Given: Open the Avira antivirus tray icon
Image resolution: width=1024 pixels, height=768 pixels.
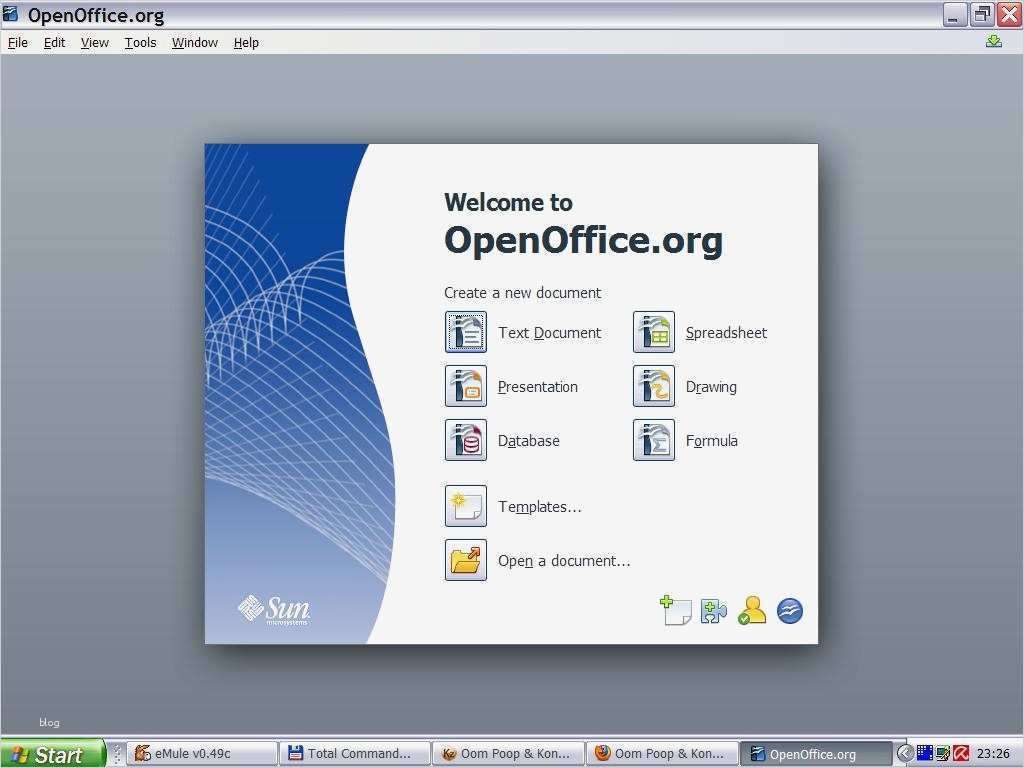Looking at the screenshot, I should [x=960, y=752].
